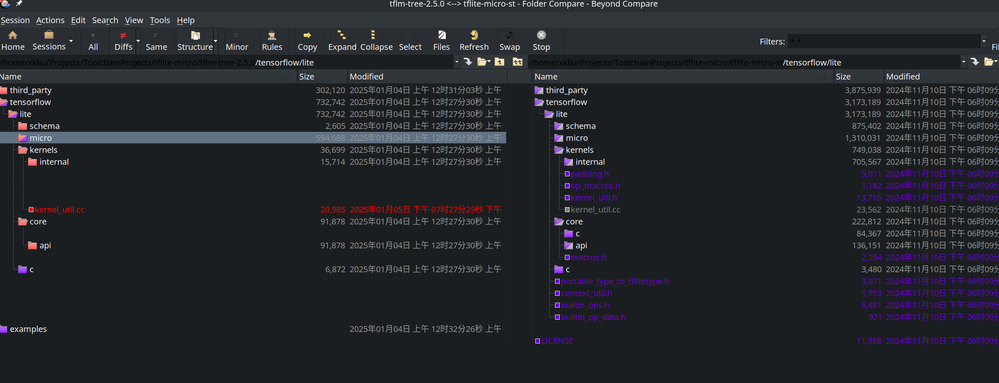Toggle Minor differences button
This screenshot has width=999, height=383.
[237, 41]
